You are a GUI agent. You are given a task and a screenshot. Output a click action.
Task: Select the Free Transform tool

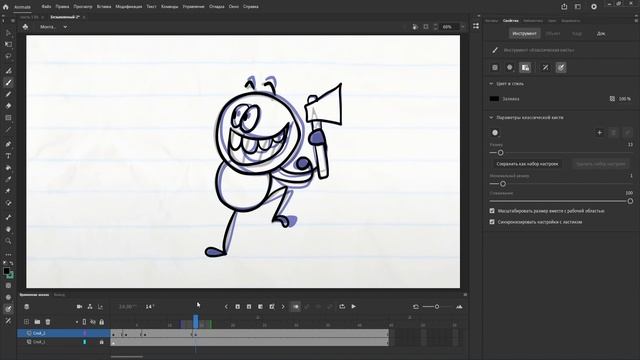8,44
